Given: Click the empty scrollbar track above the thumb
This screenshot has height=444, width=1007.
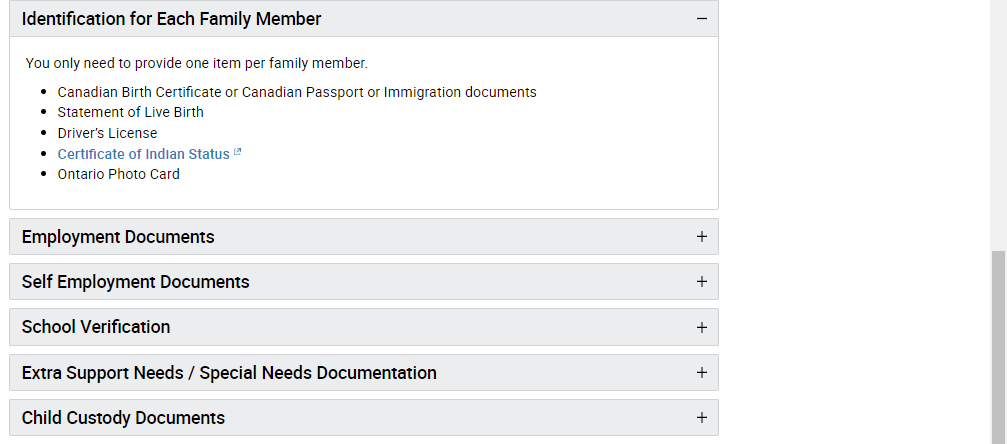Looking at the screenshot, I should coord(998,125).
